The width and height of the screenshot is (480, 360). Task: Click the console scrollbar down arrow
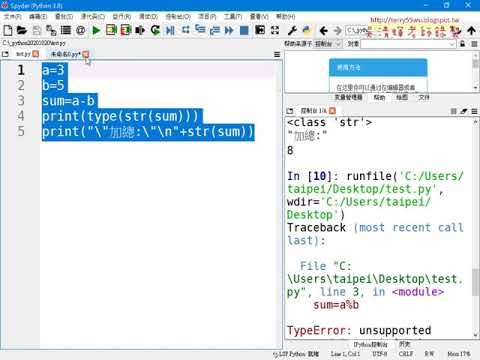475,335
